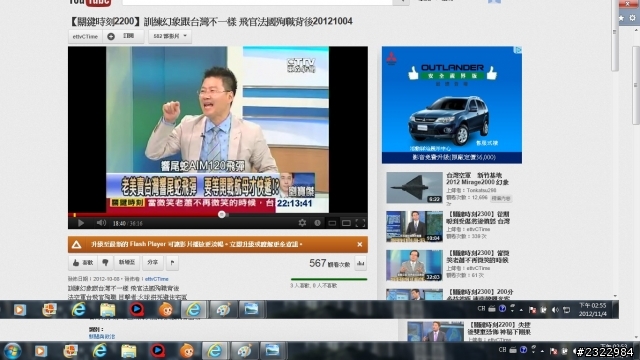Click the 分享 share button
640x360 pixels.
153,262
